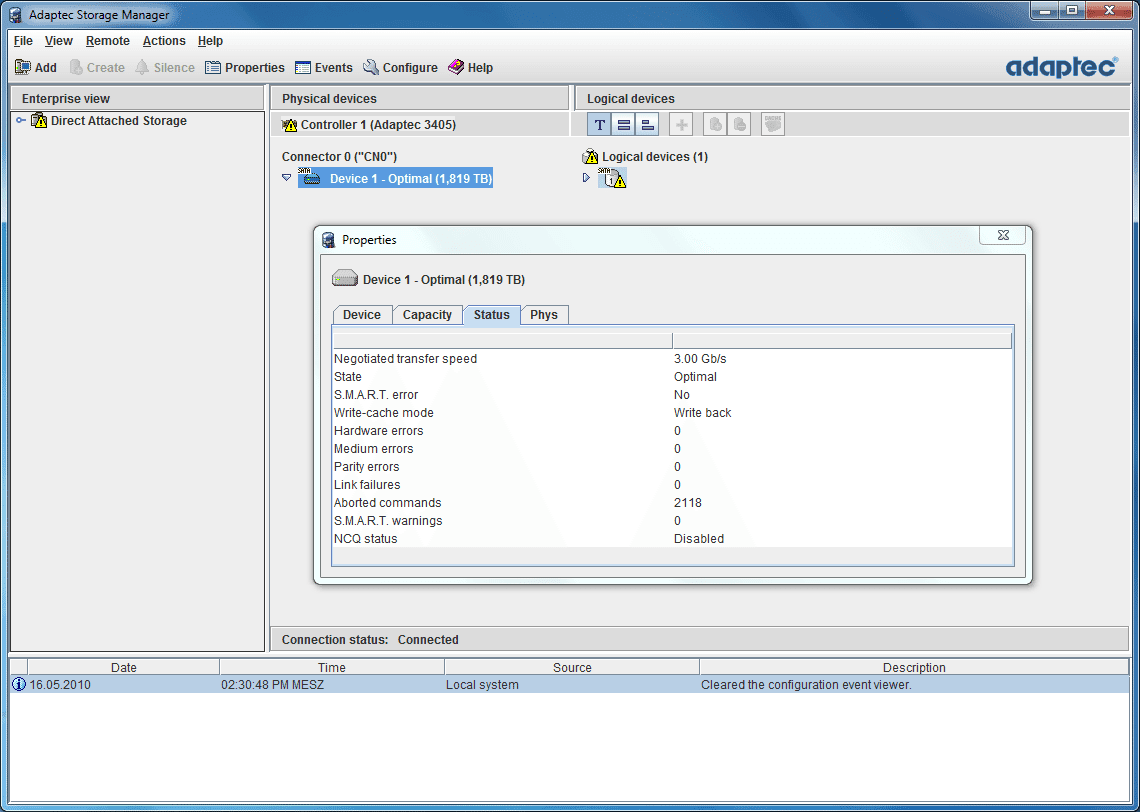Screen dimensions: 1140x812
Task: Select the Status tab
Action: 491,315
